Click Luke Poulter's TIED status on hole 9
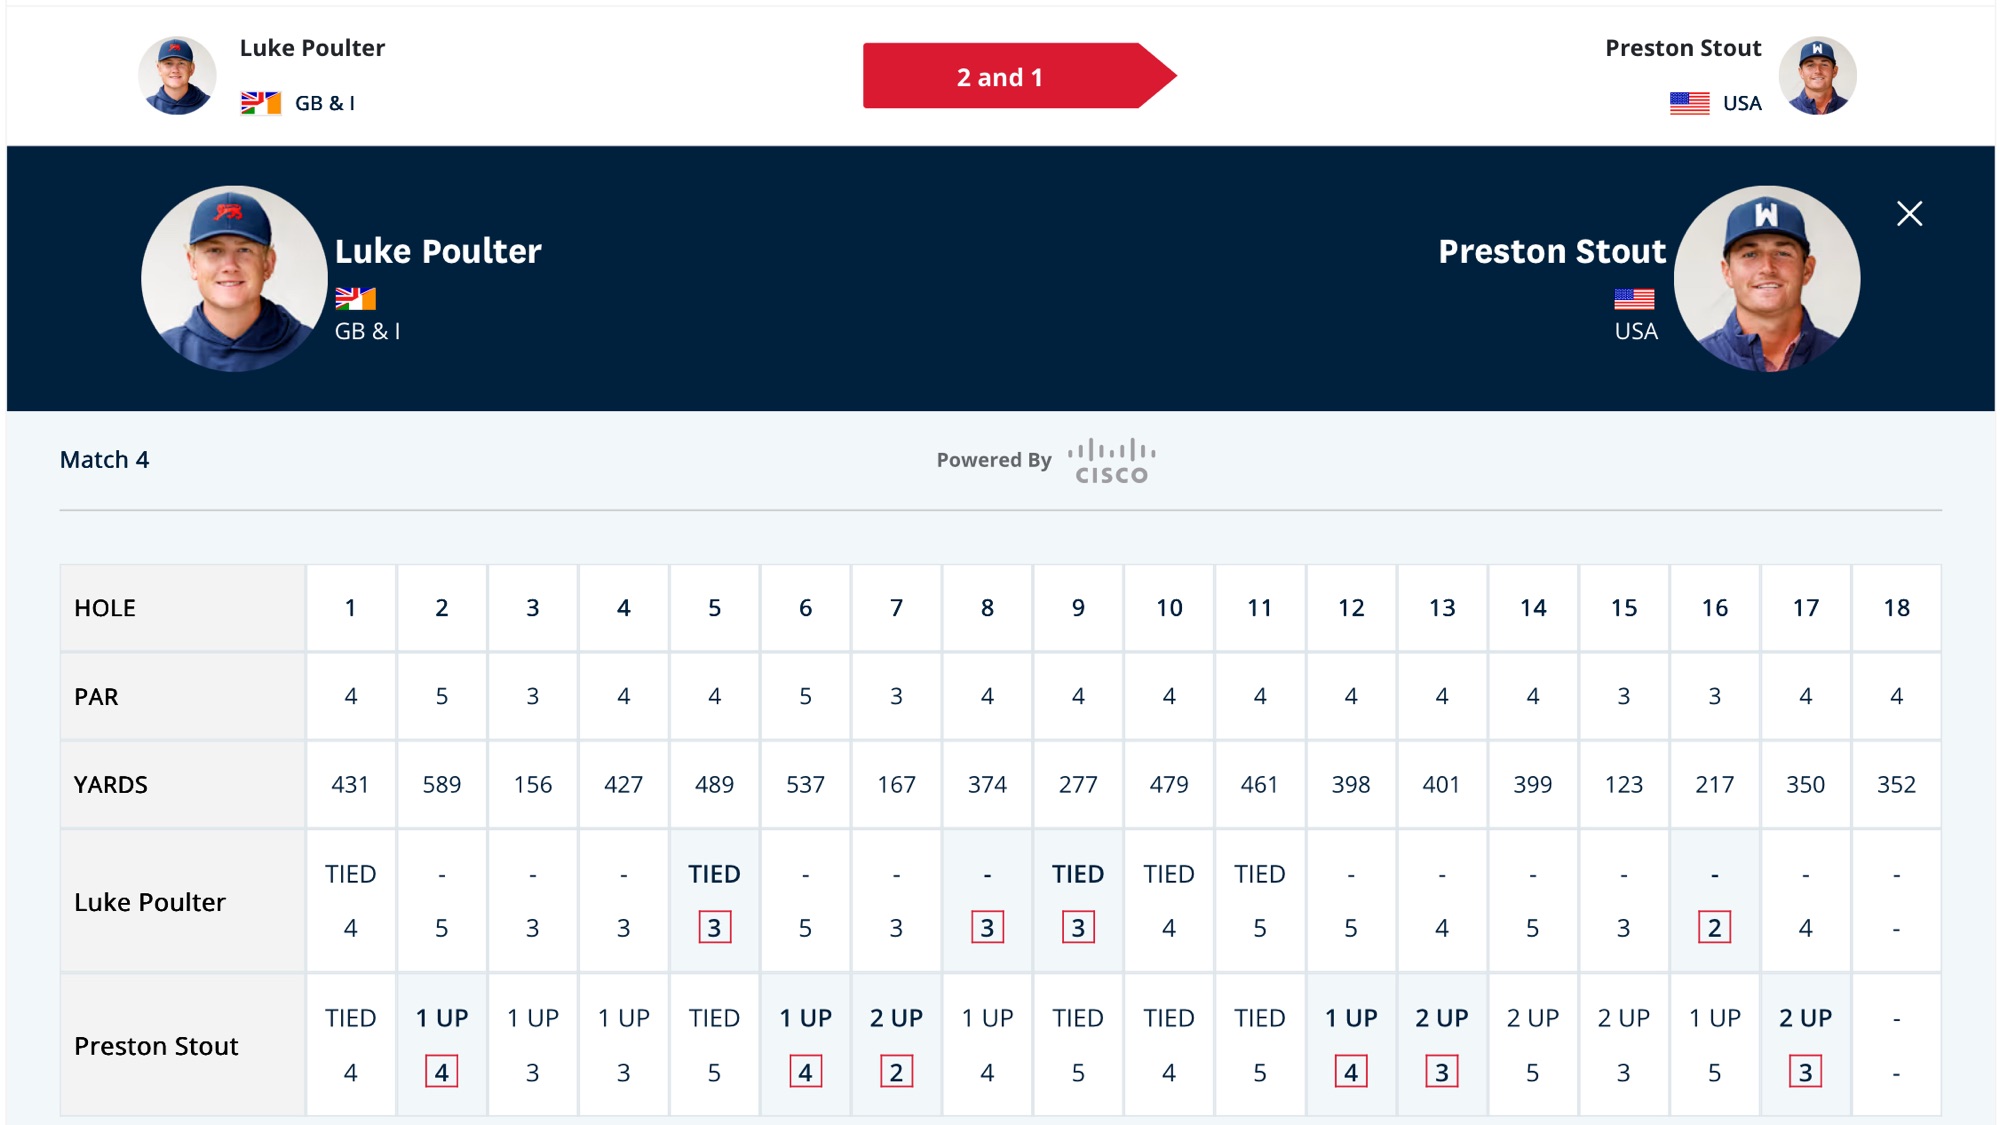The width and height of the screenshot is (2000, 1125). 1078,874
